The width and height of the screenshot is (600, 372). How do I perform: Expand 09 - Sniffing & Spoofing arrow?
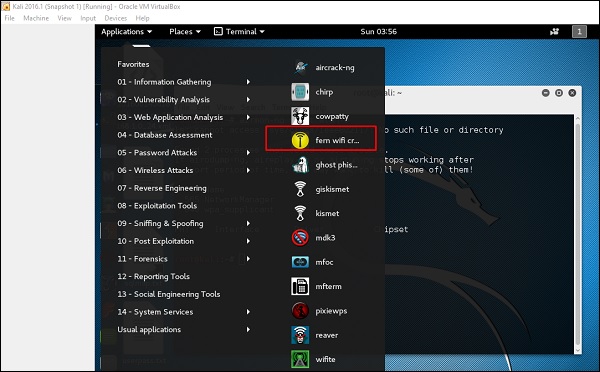(x=248, y=223)
